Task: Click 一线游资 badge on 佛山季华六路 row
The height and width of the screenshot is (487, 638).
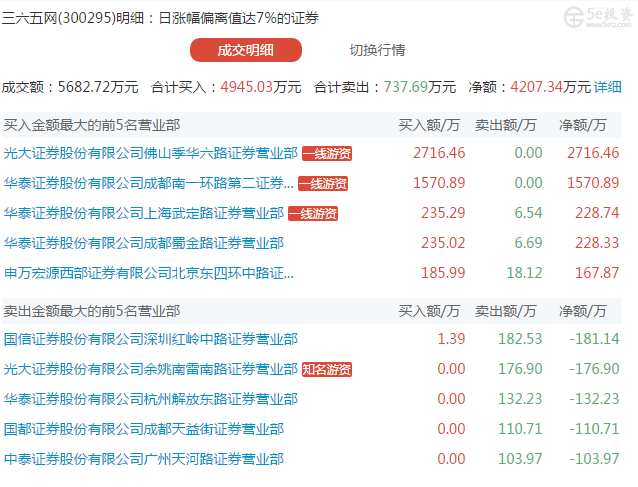Action: [327, 154]
